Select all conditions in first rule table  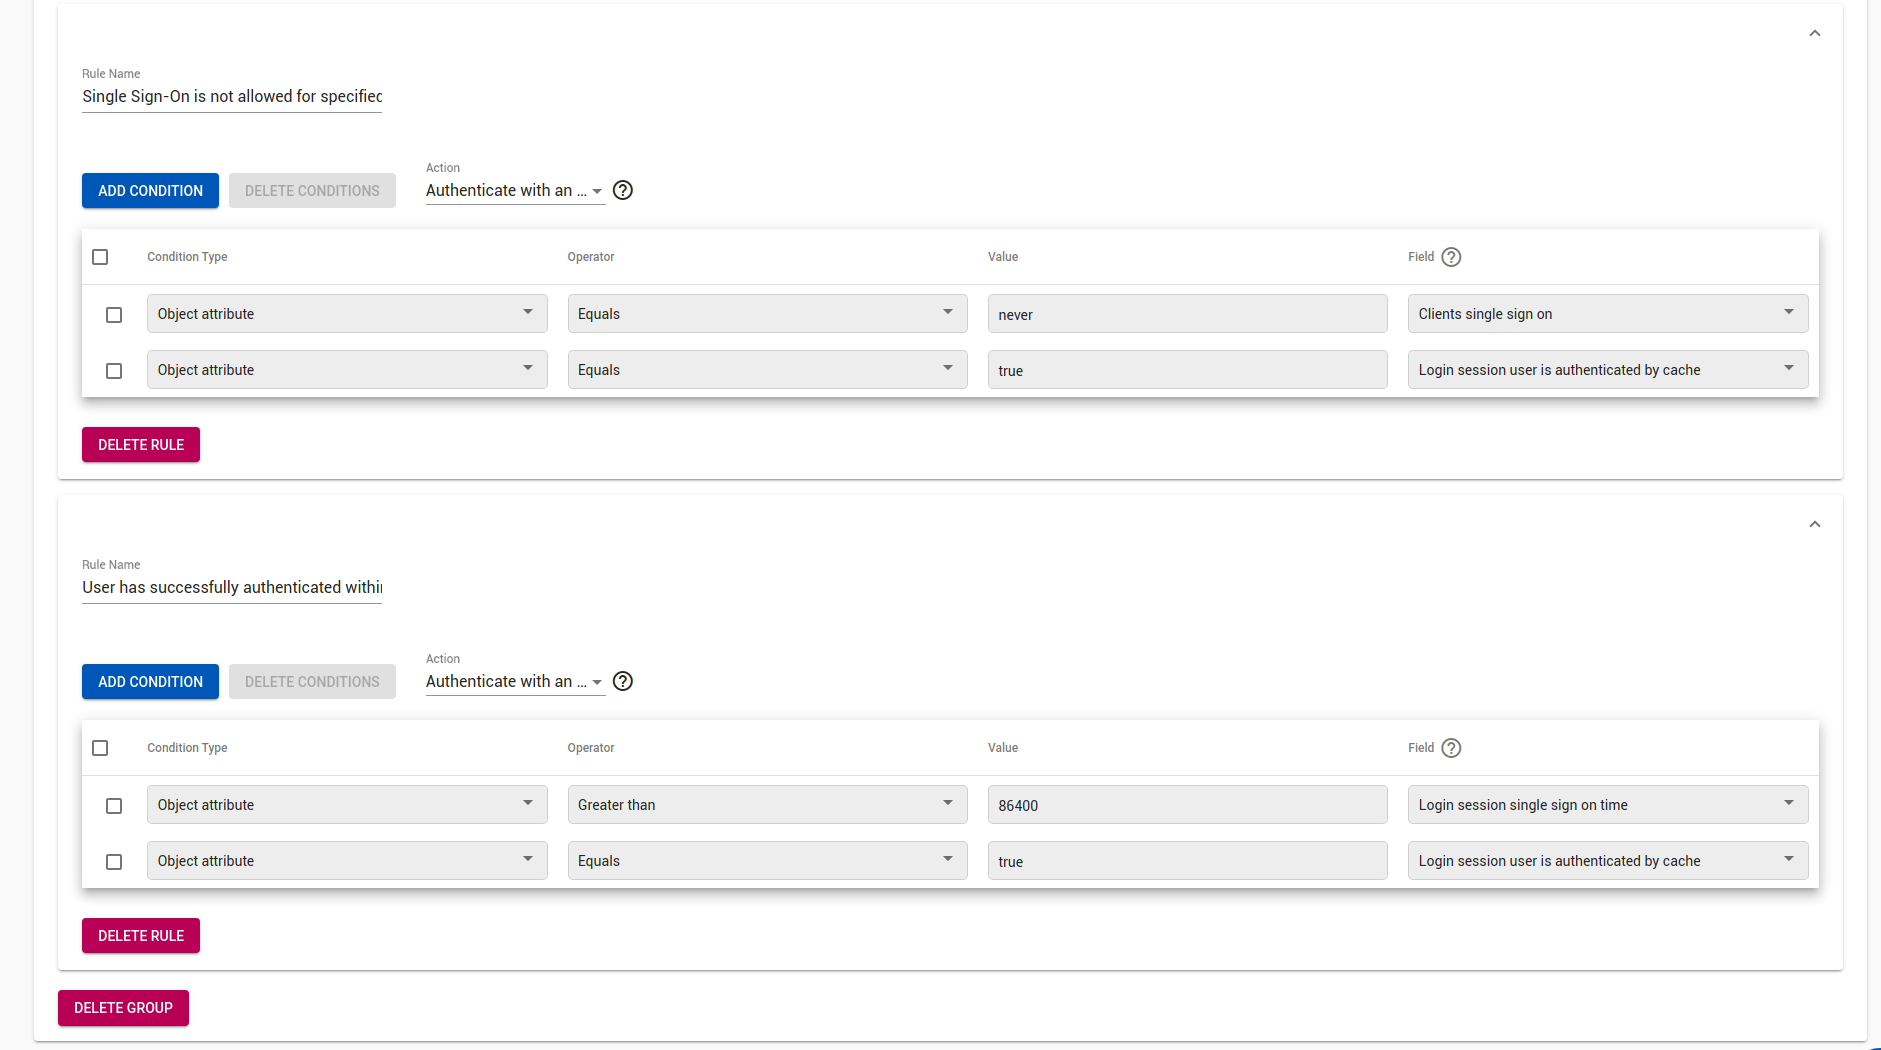(x=100, y=257)
